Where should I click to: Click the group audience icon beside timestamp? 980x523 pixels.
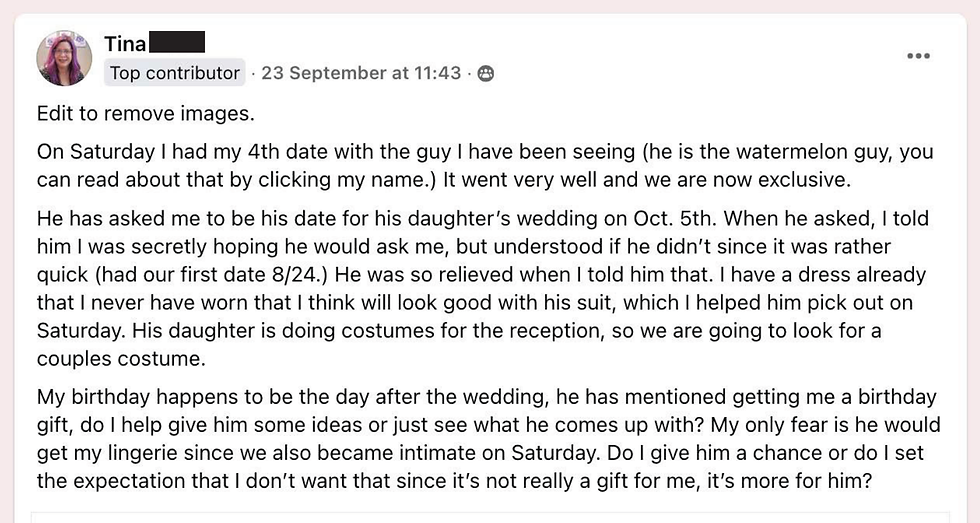pos(486,74)
